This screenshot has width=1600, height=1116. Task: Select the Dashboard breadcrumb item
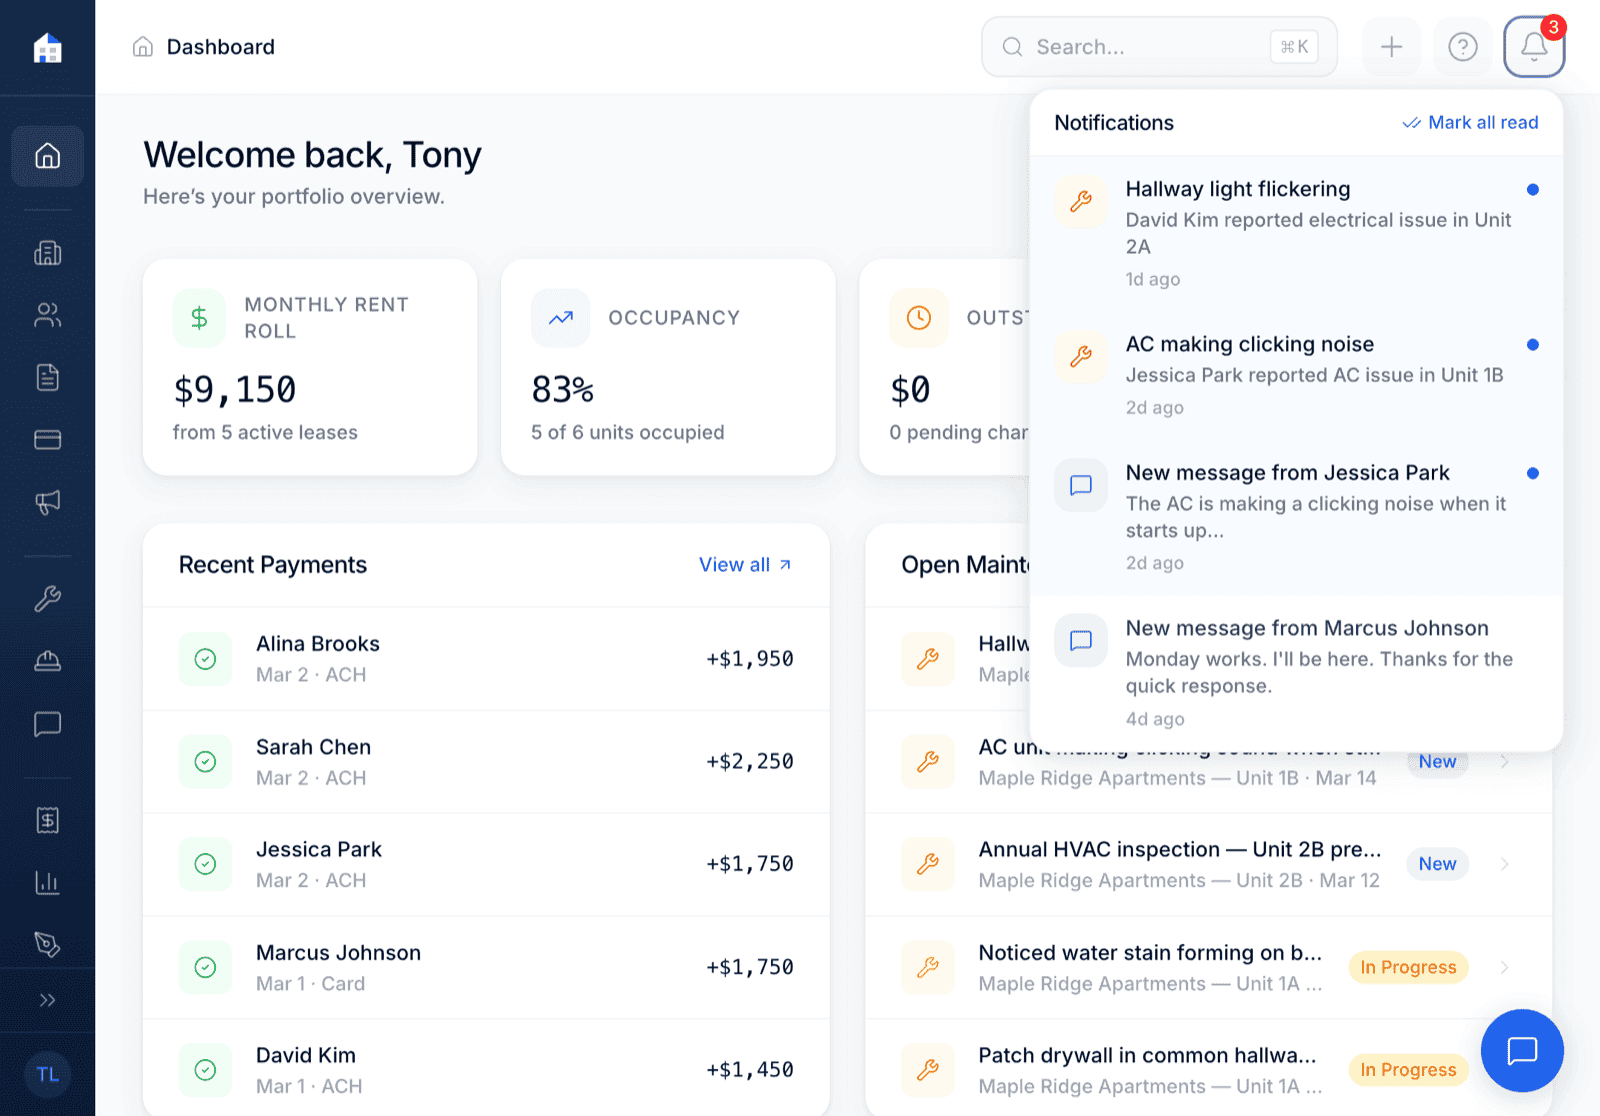click(220, 46)
